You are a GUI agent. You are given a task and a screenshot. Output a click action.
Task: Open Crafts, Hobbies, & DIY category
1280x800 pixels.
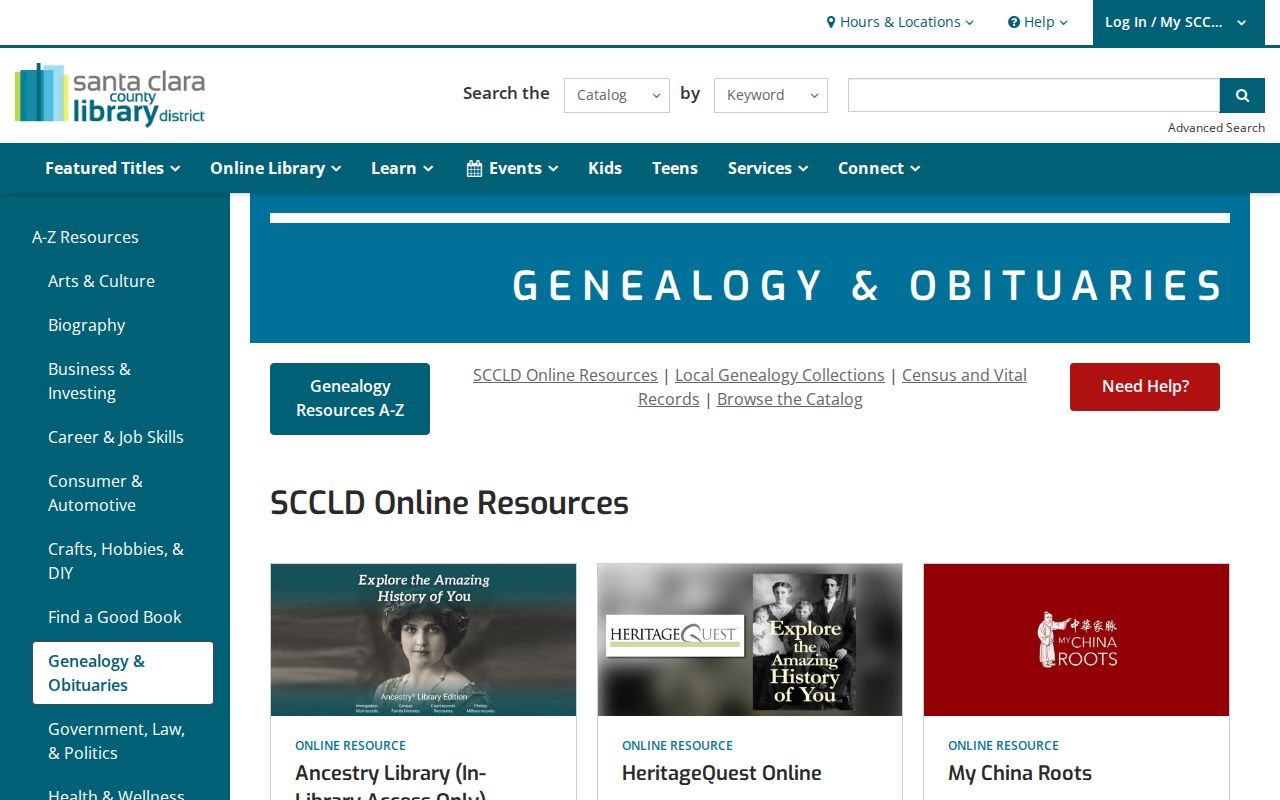(116, 561)
